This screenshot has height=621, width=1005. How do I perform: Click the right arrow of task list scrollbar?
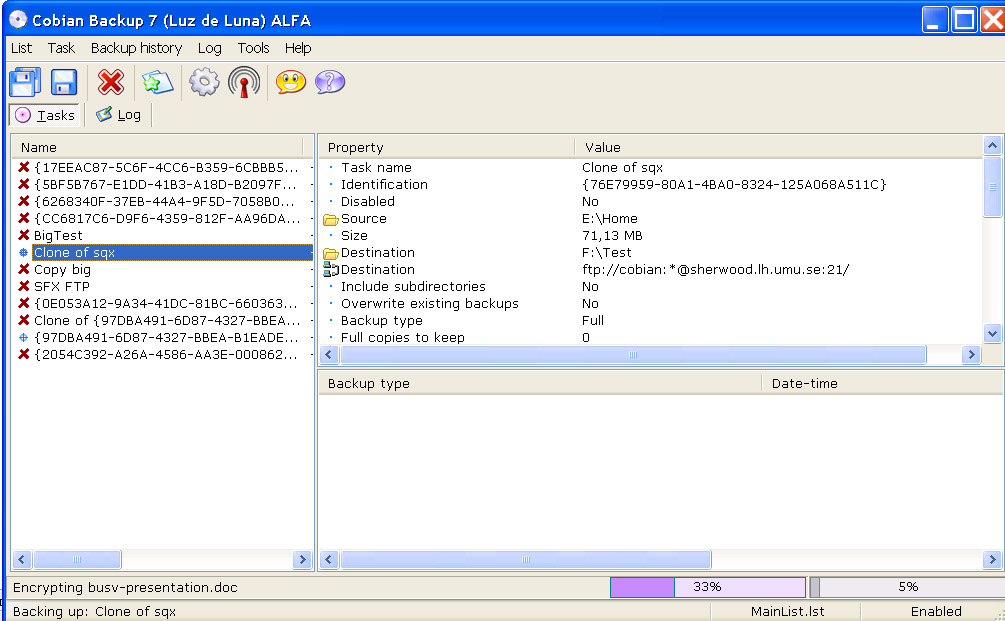tap(301, 560)
